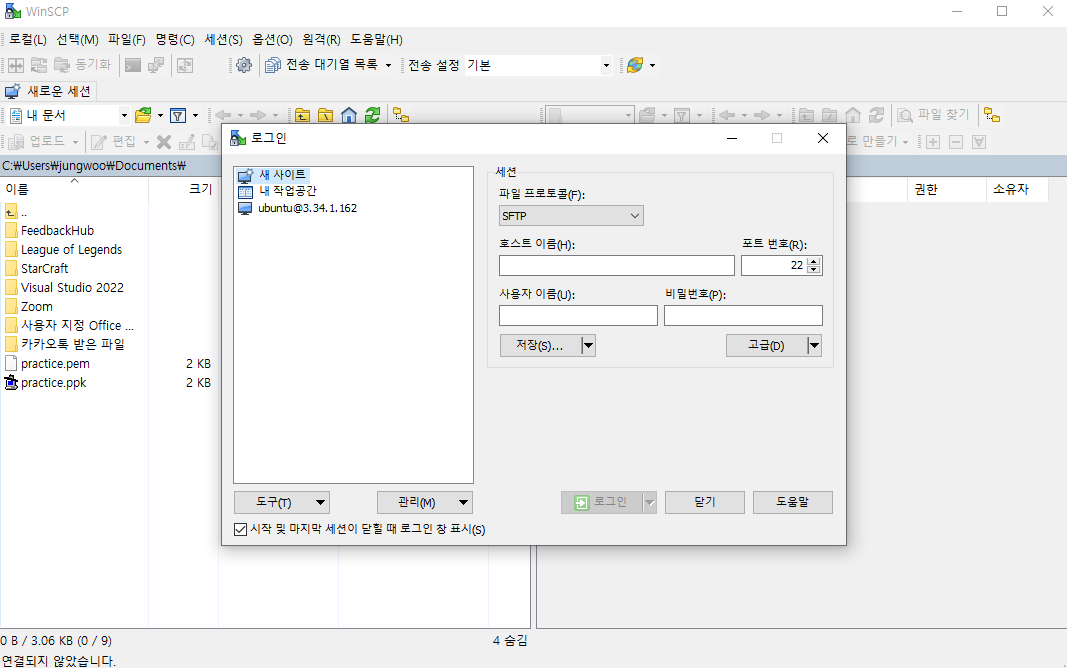Click the remote home directory icon

[853, 116]
